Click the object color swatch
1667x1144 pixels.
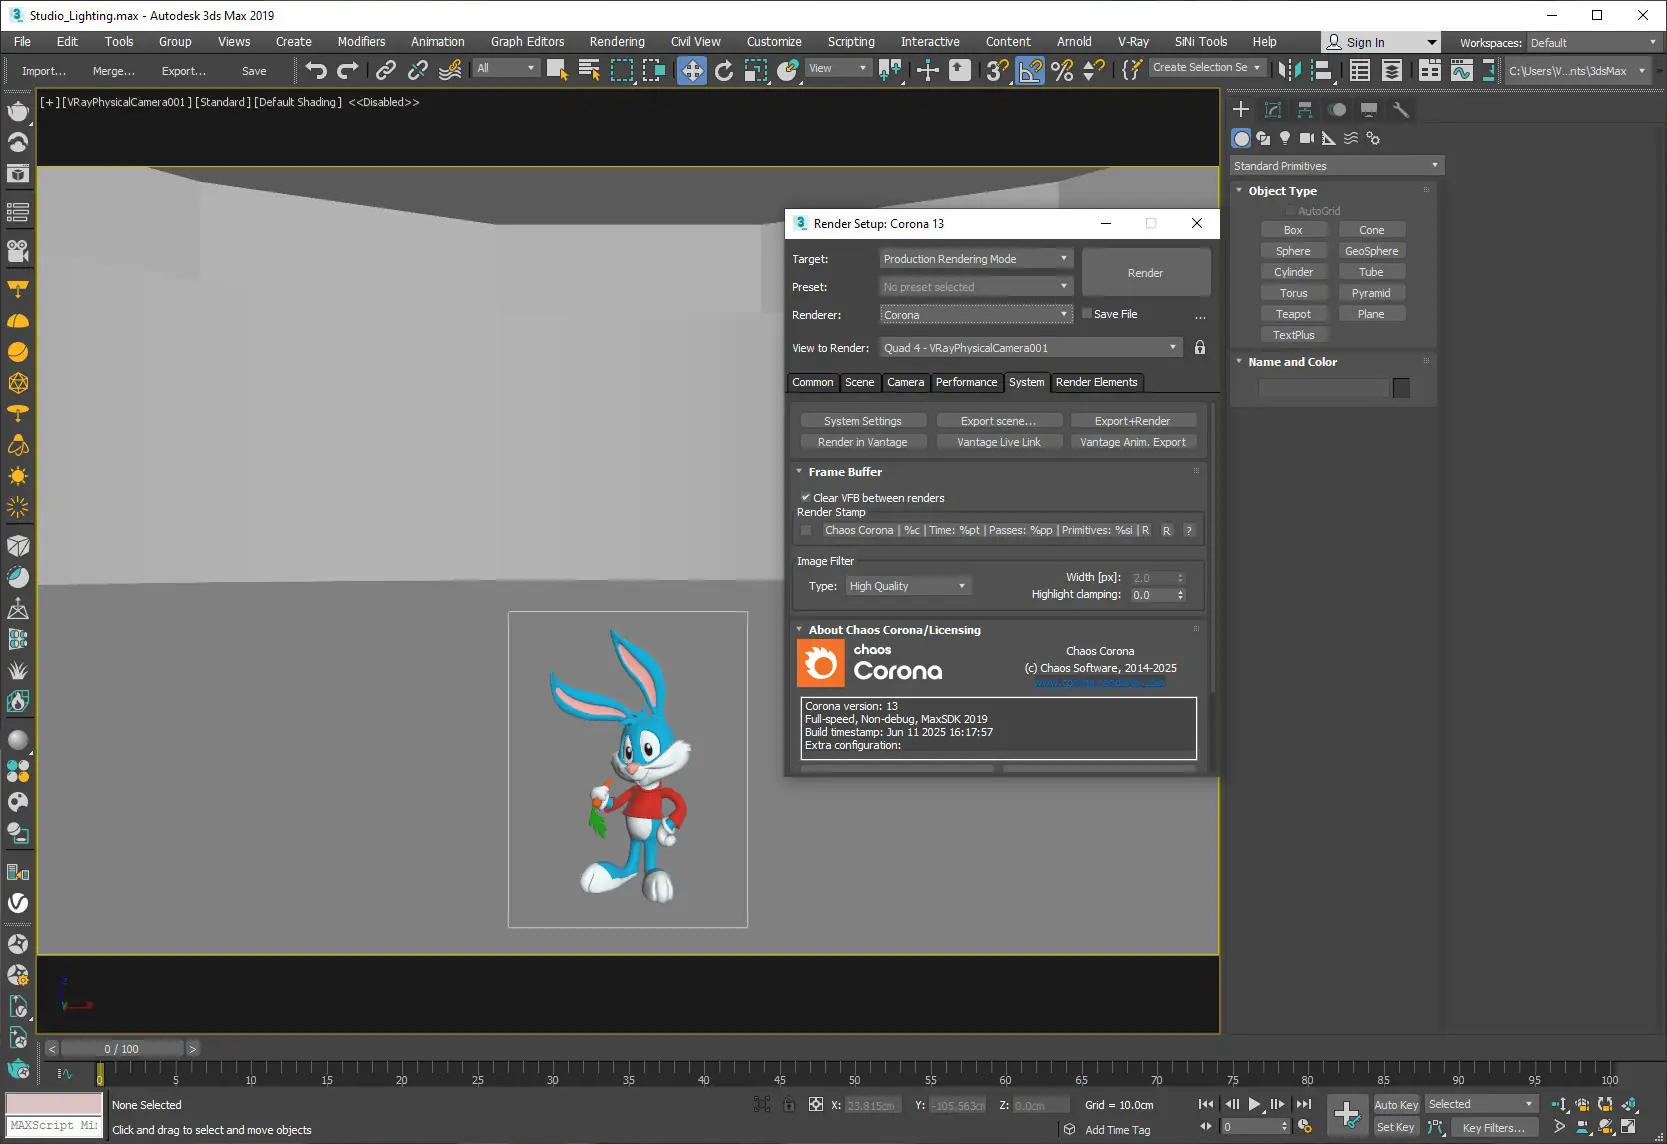pos(1401,388)
